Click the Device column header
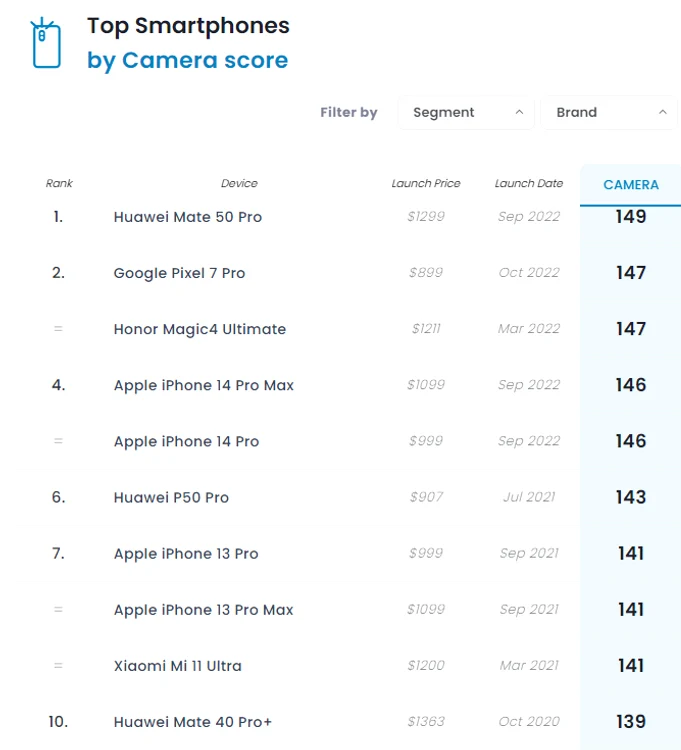The image size is (681, 750). click(239, 183)
